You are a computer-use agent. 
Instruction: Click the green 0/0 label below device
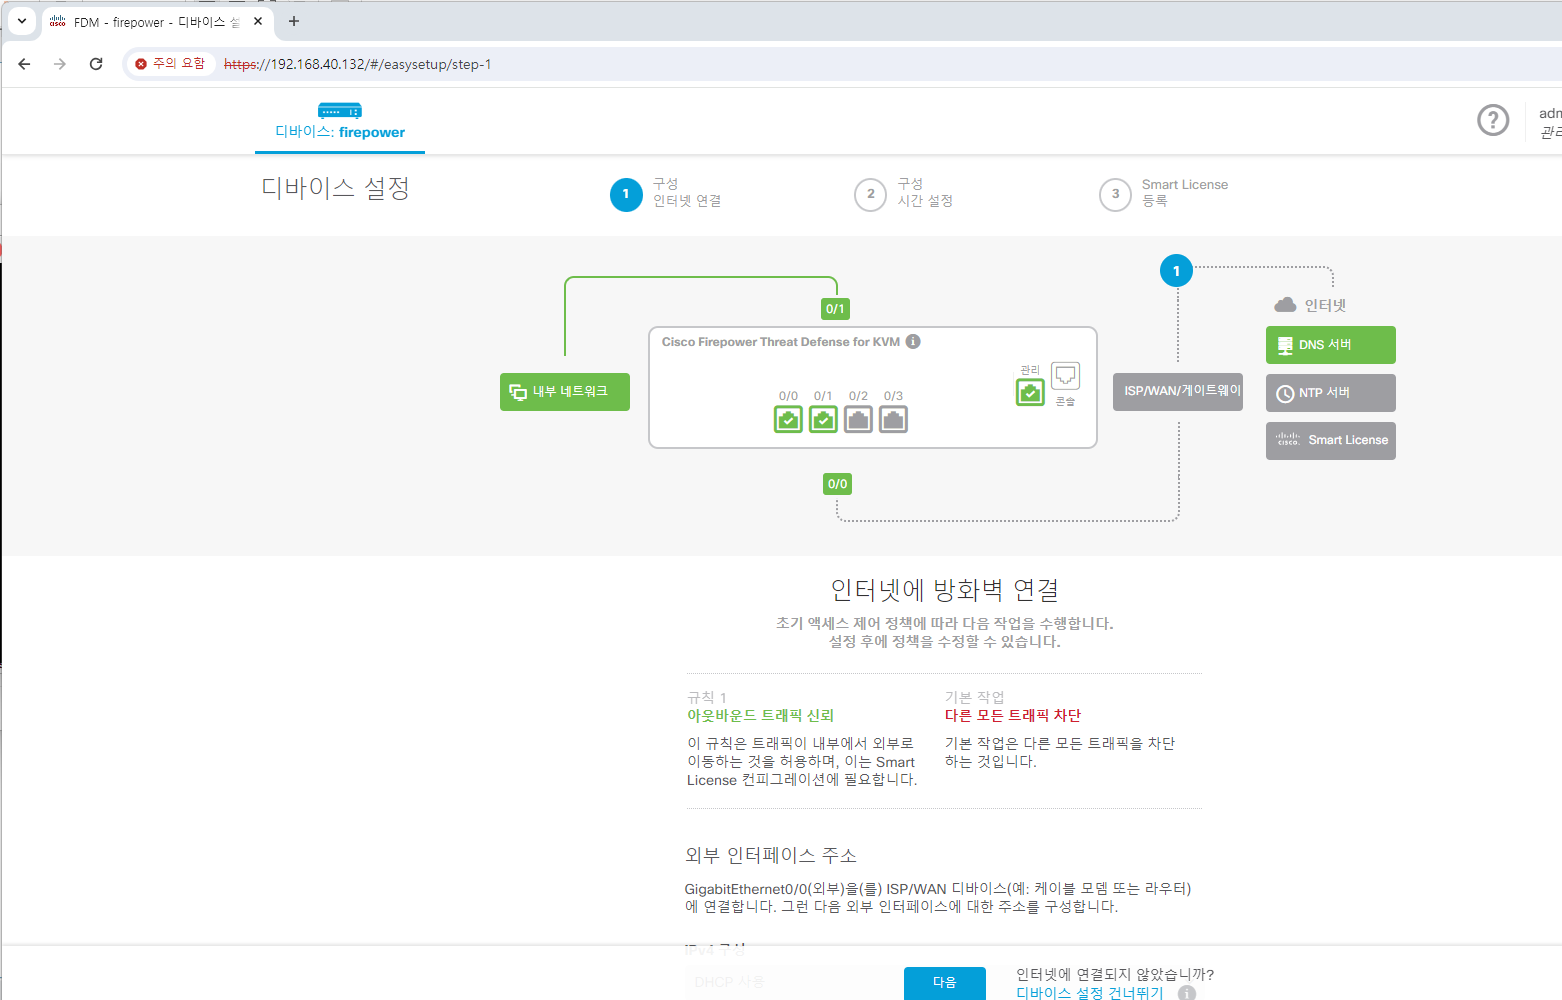point(837,484)
